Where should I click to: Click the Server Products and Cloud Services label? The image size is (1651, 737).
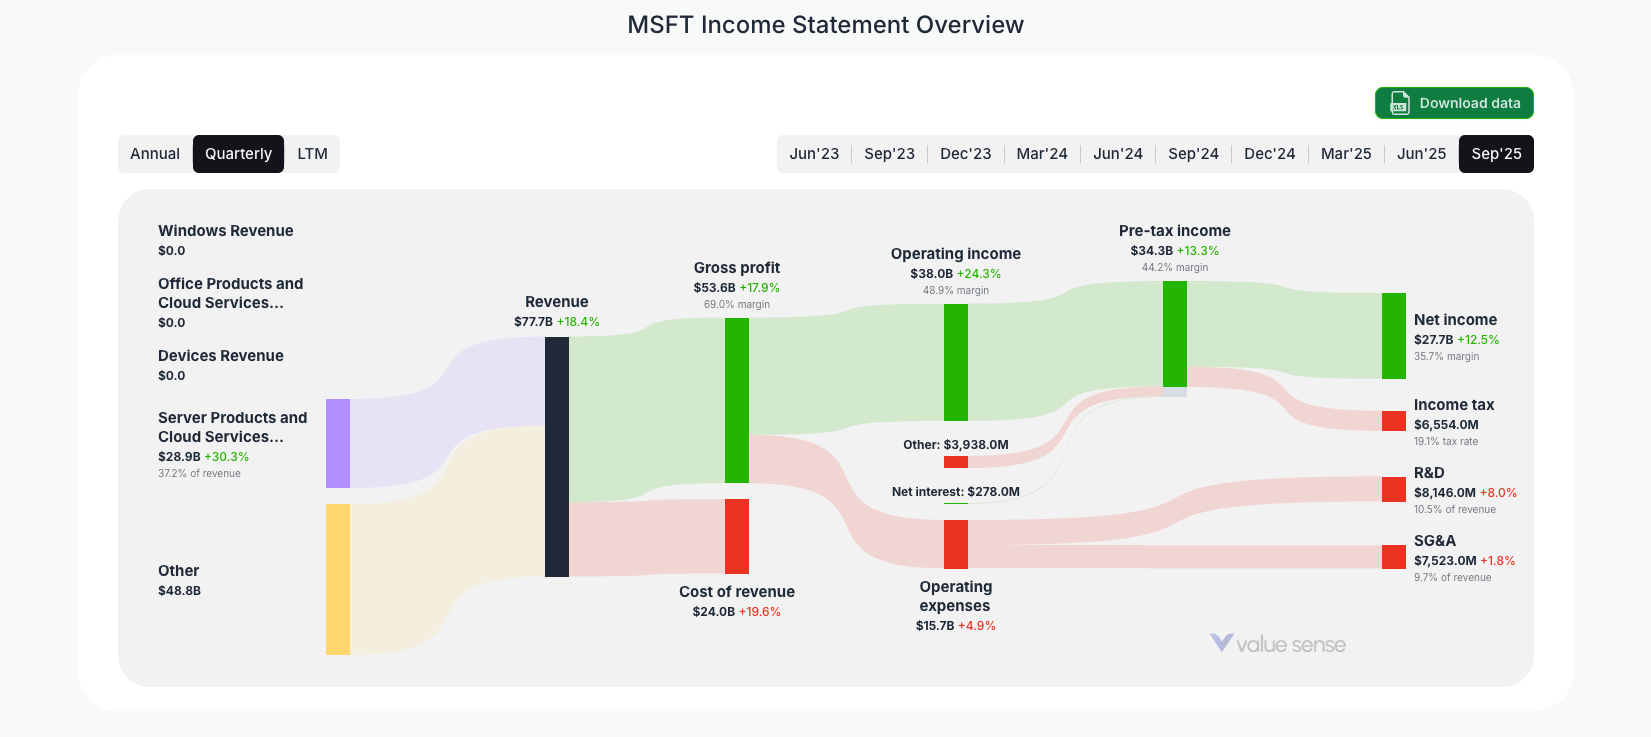[x=232, y=427]
